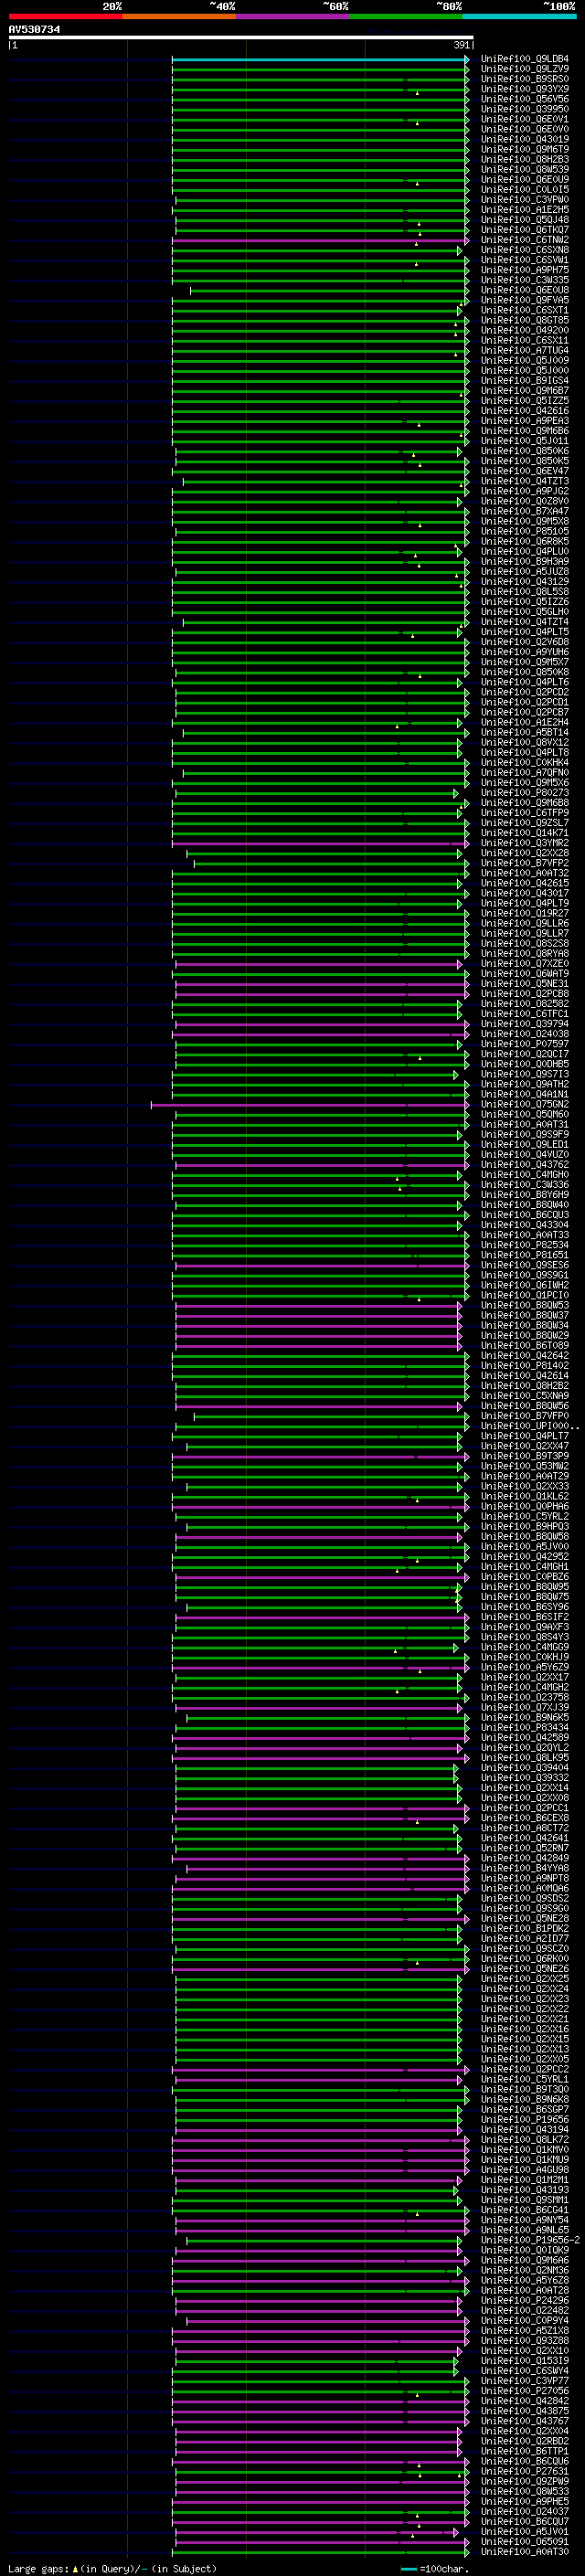Select hit UniRef100_Q1PCI0
The image size is (585, 2576).
click(525, 1295)
